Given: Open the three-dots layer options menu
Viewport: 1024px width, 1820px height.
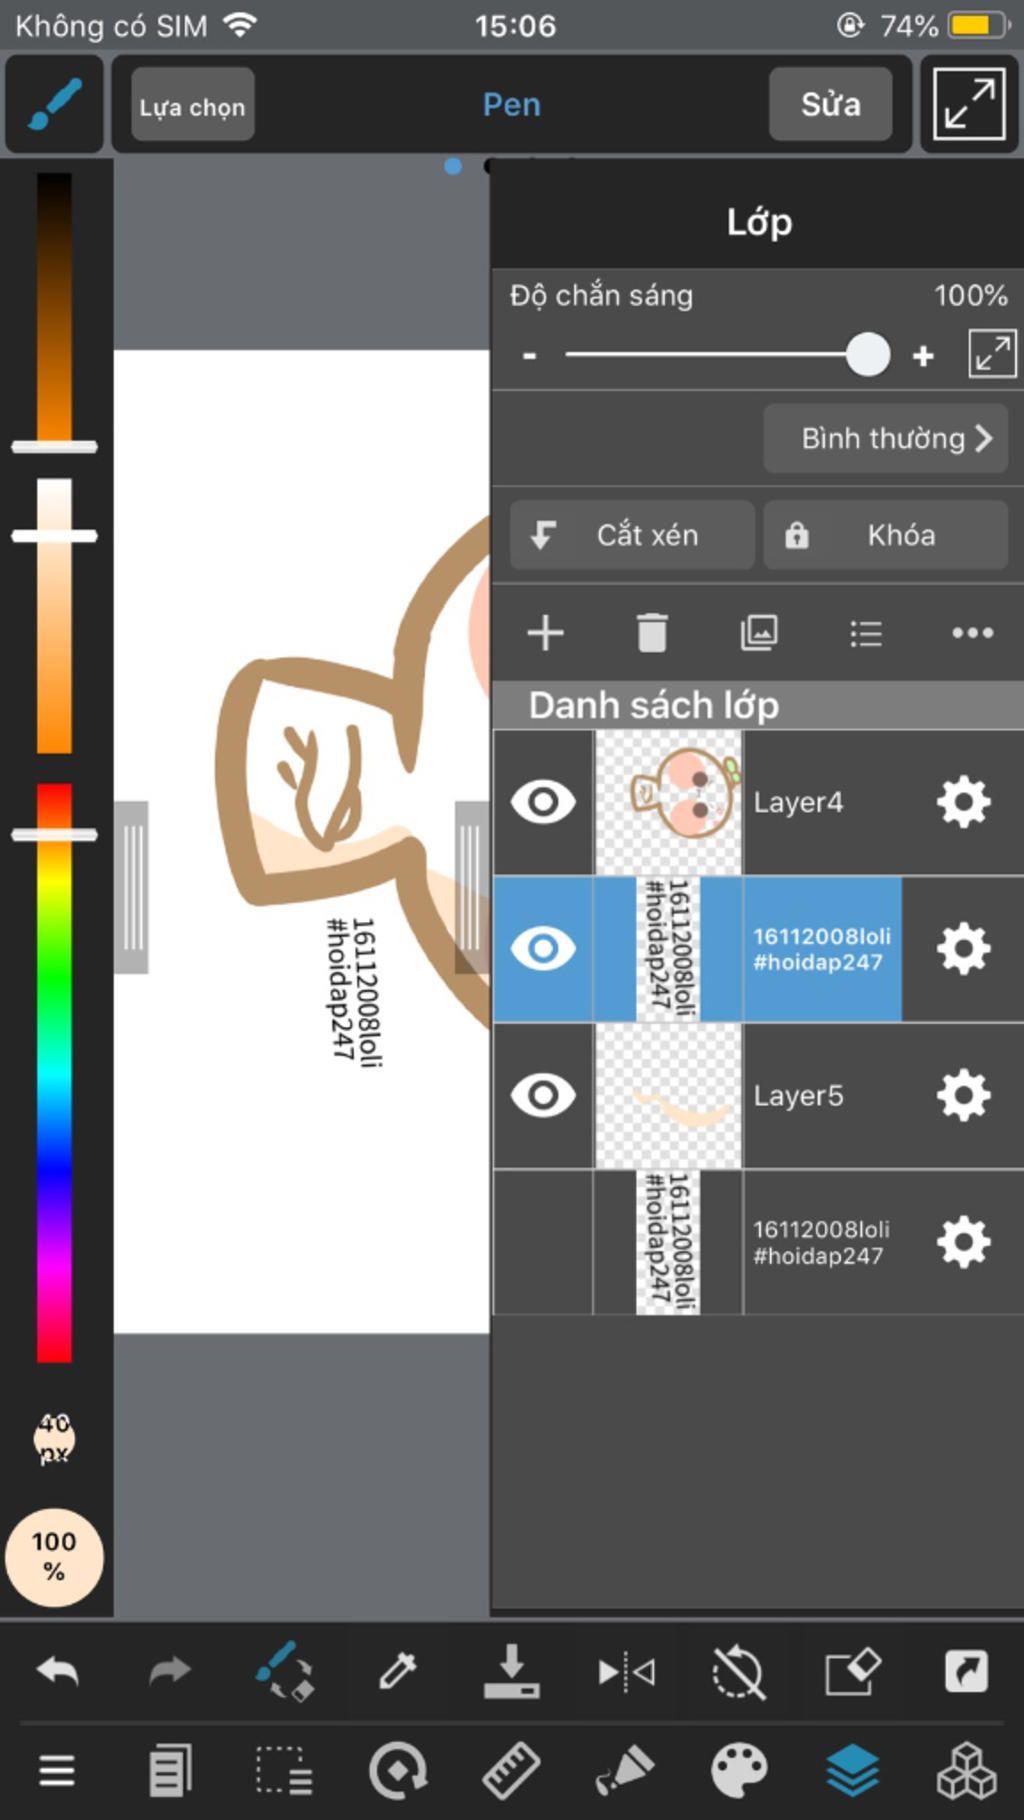Looking at the screenshot, I should coord(972,633).
